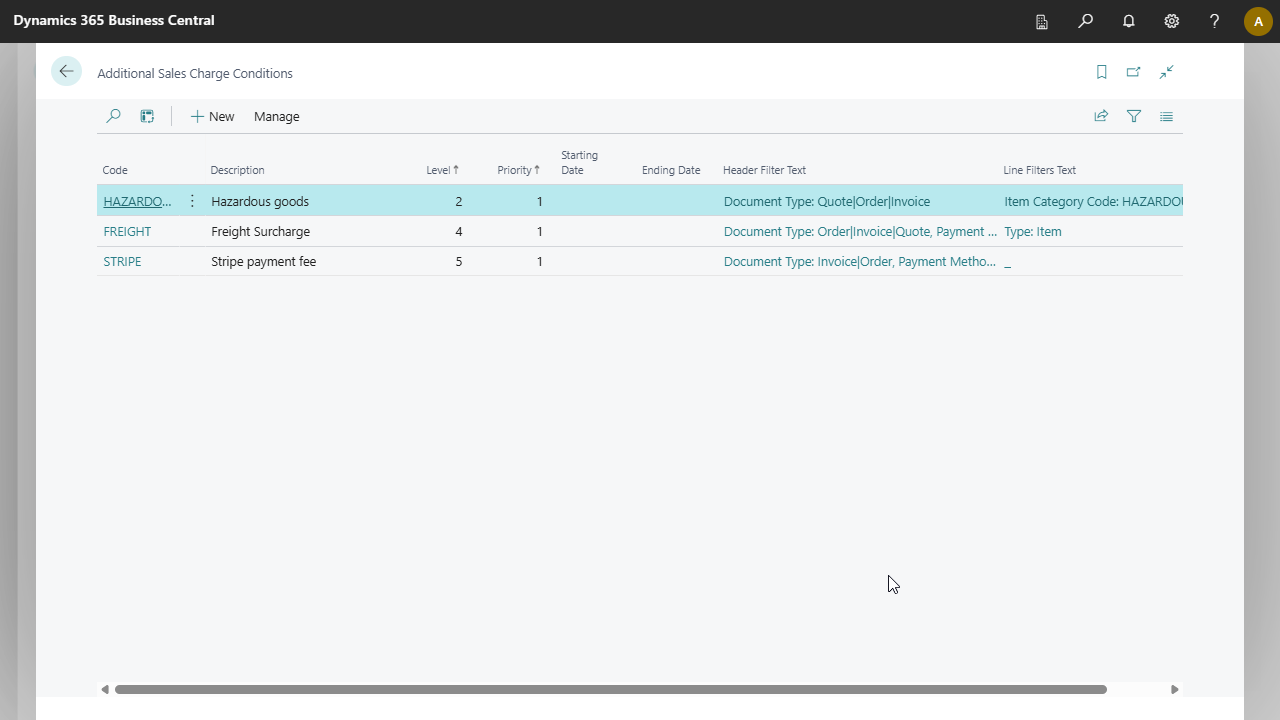Select 'Freight Surcharge' description cell
The width and height of the screenshot is (1280, 720).
point(260,231)
